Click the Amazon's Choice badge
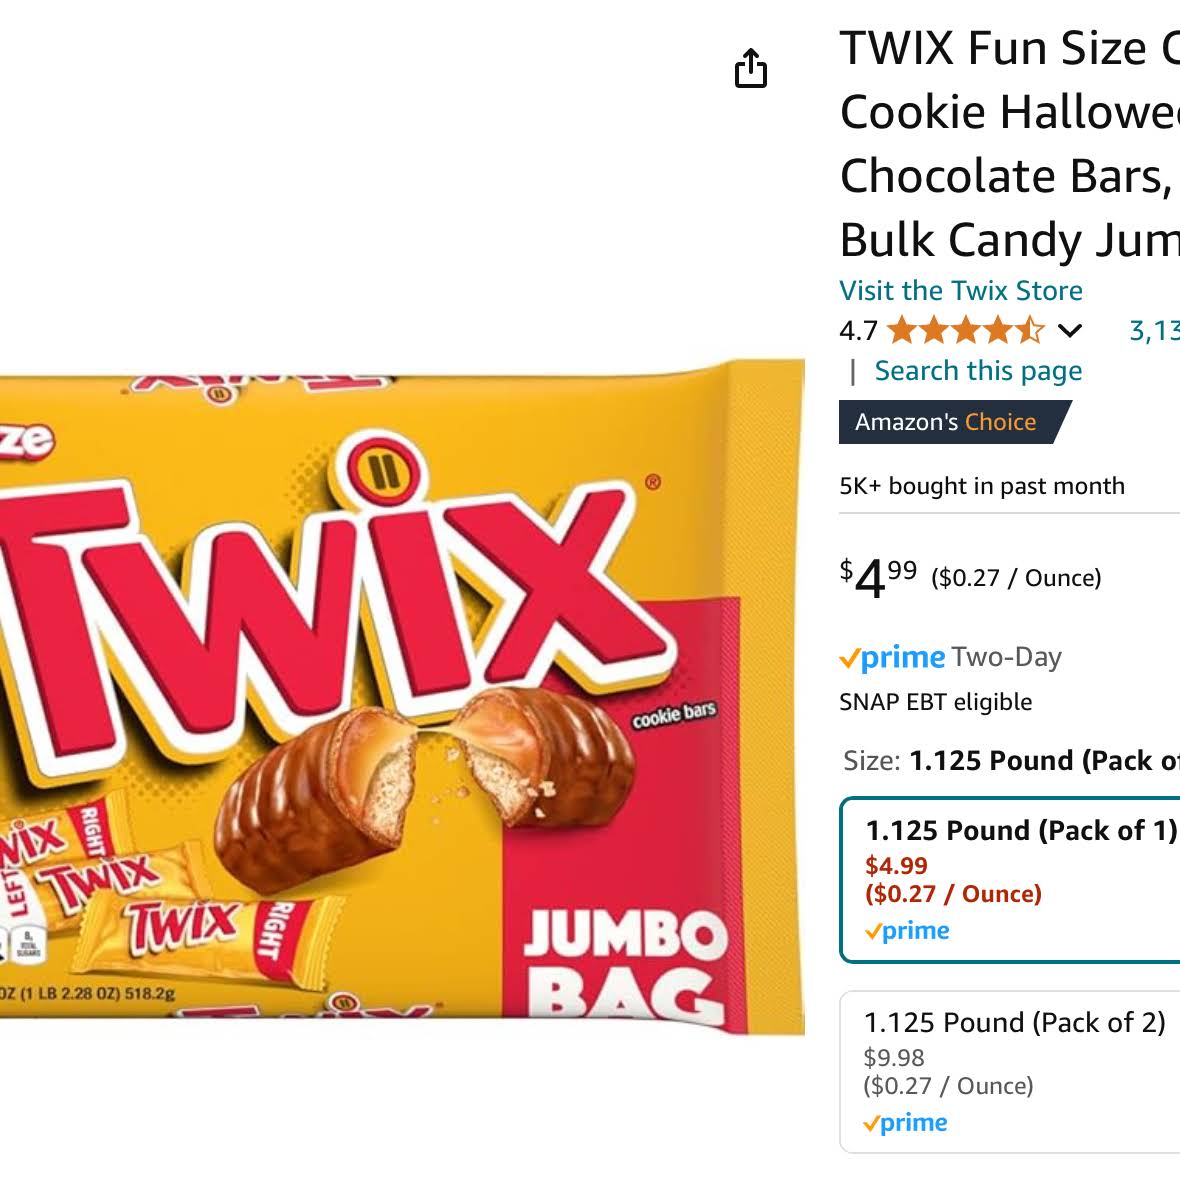Viewport: 1180px width, 1180px height. pyautogui.click(x=953, y=422)
